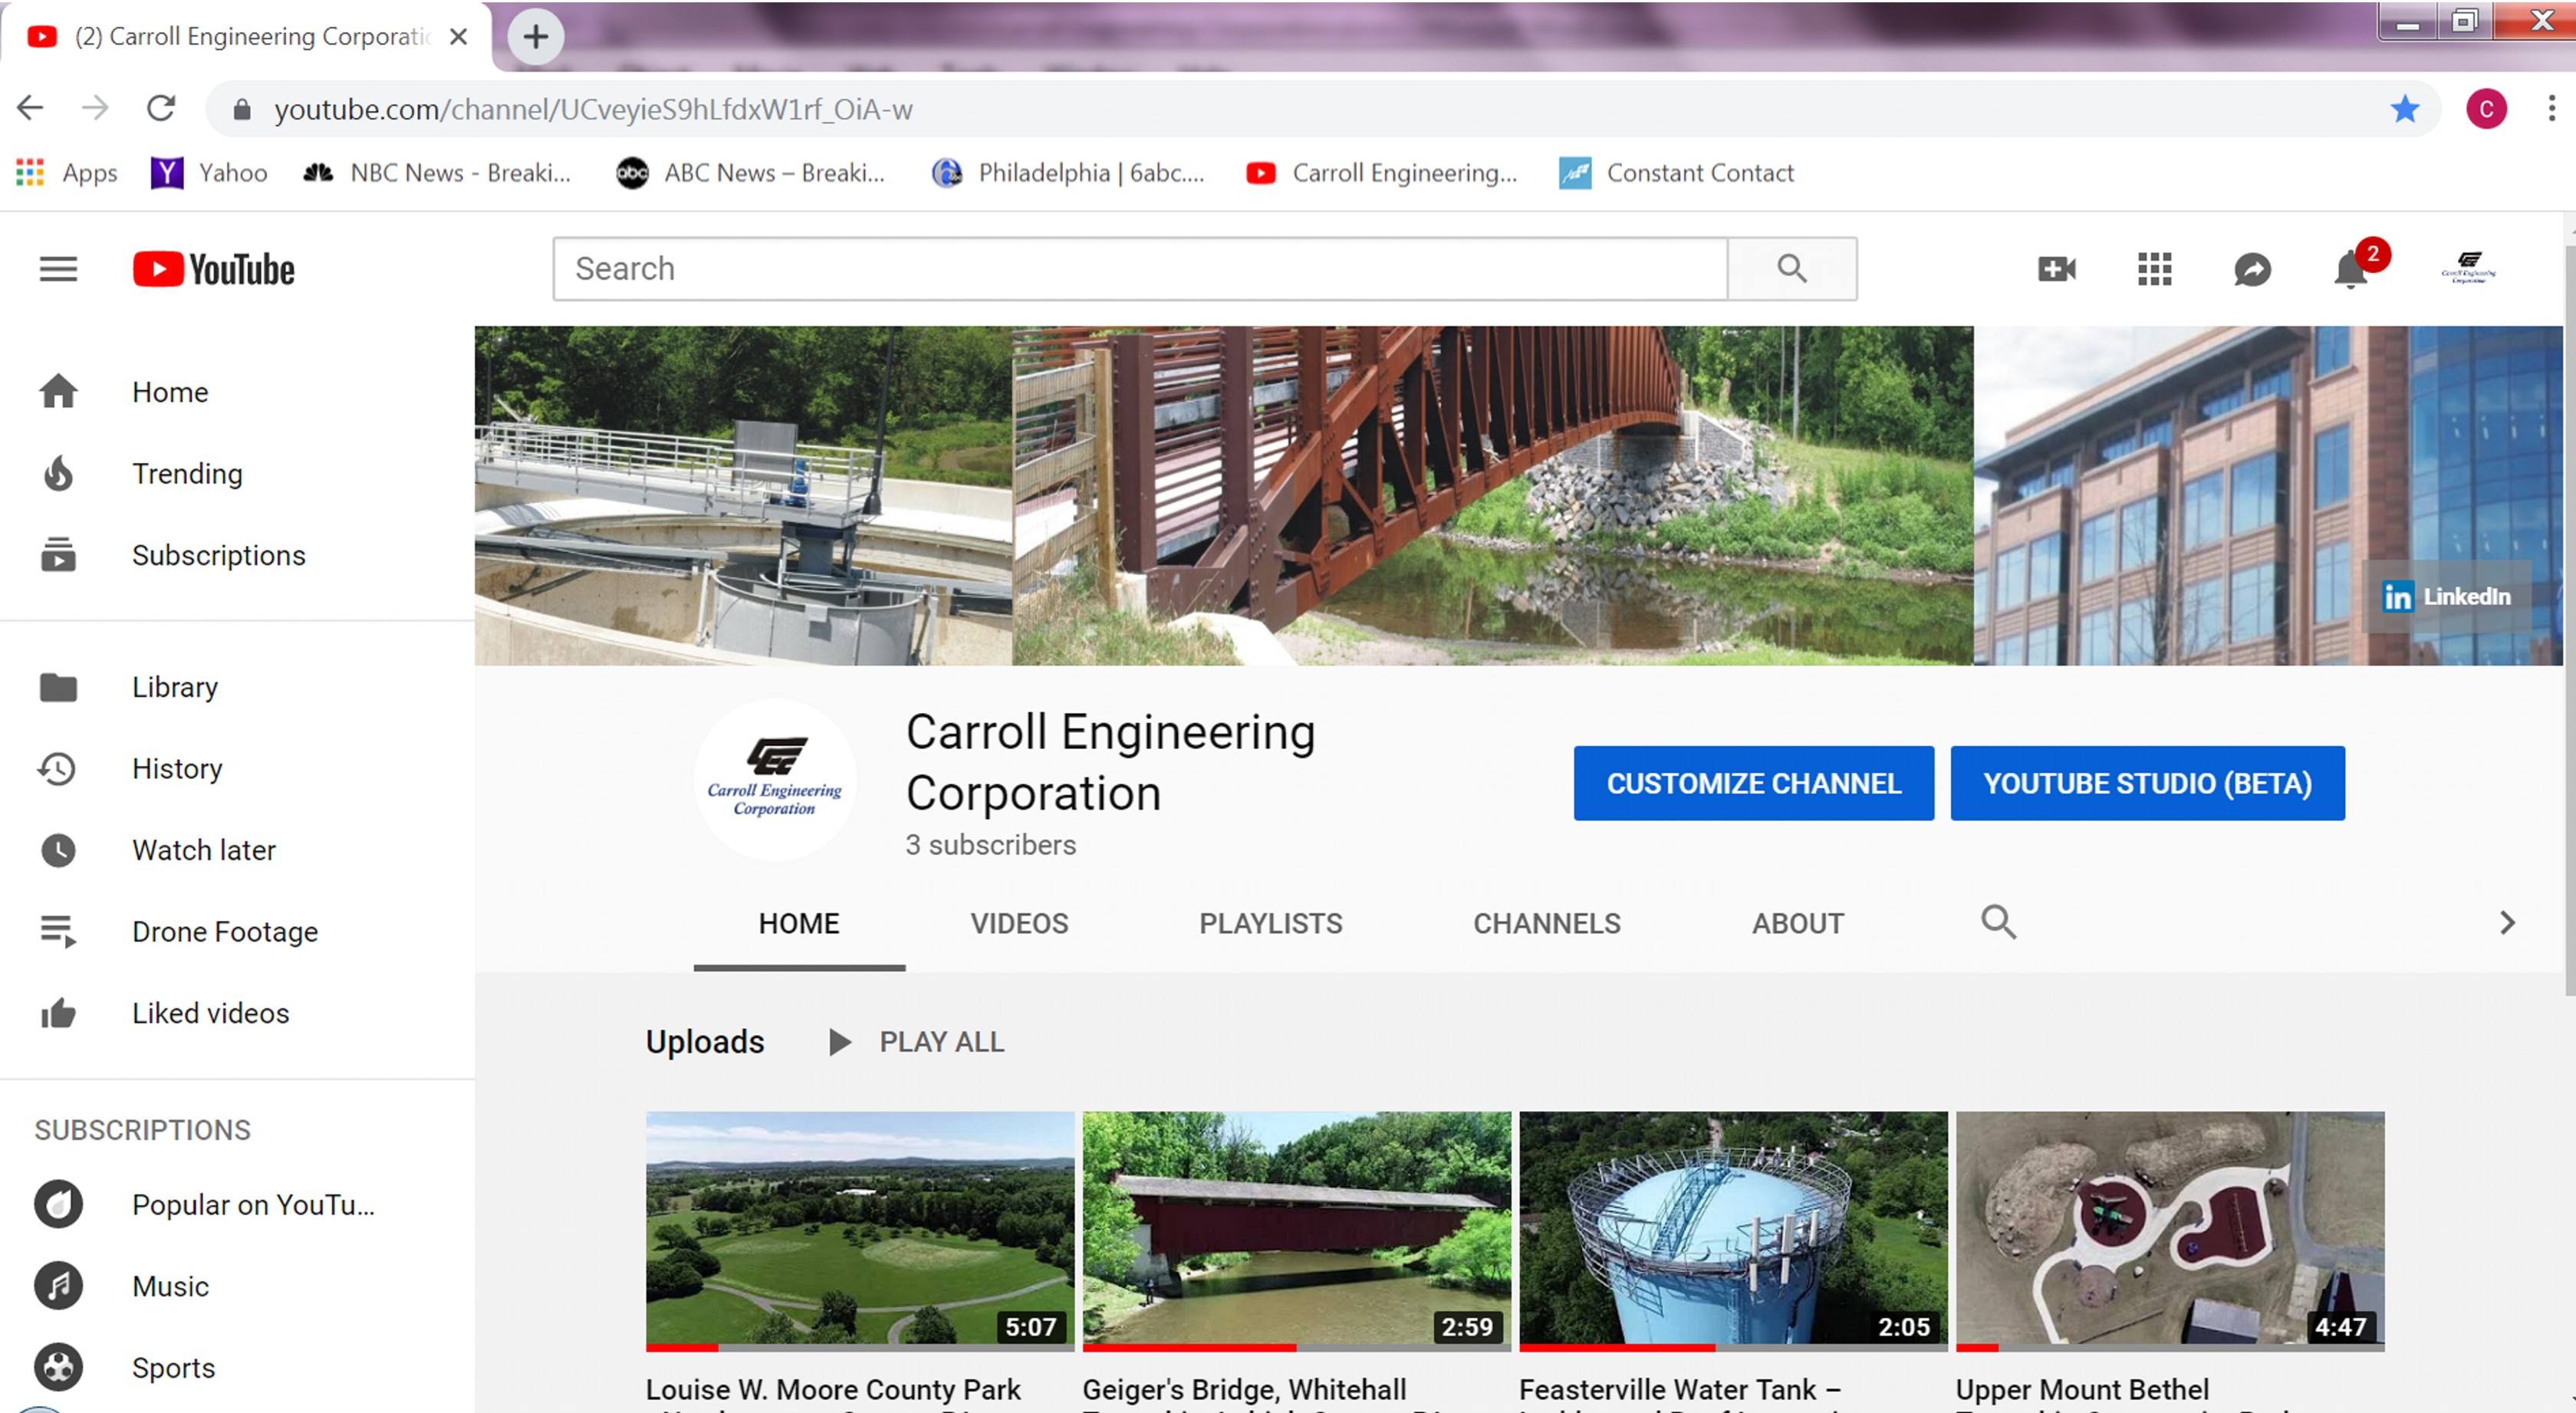Open the NBC News bookmark
Screen dimensions: 2576x1413
pos(437,173)
